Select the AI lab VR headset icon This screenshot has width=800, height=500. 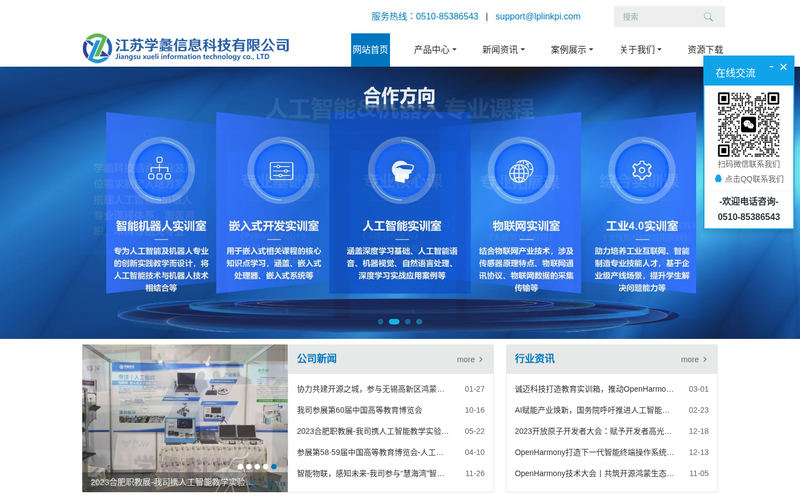(402, 170)
